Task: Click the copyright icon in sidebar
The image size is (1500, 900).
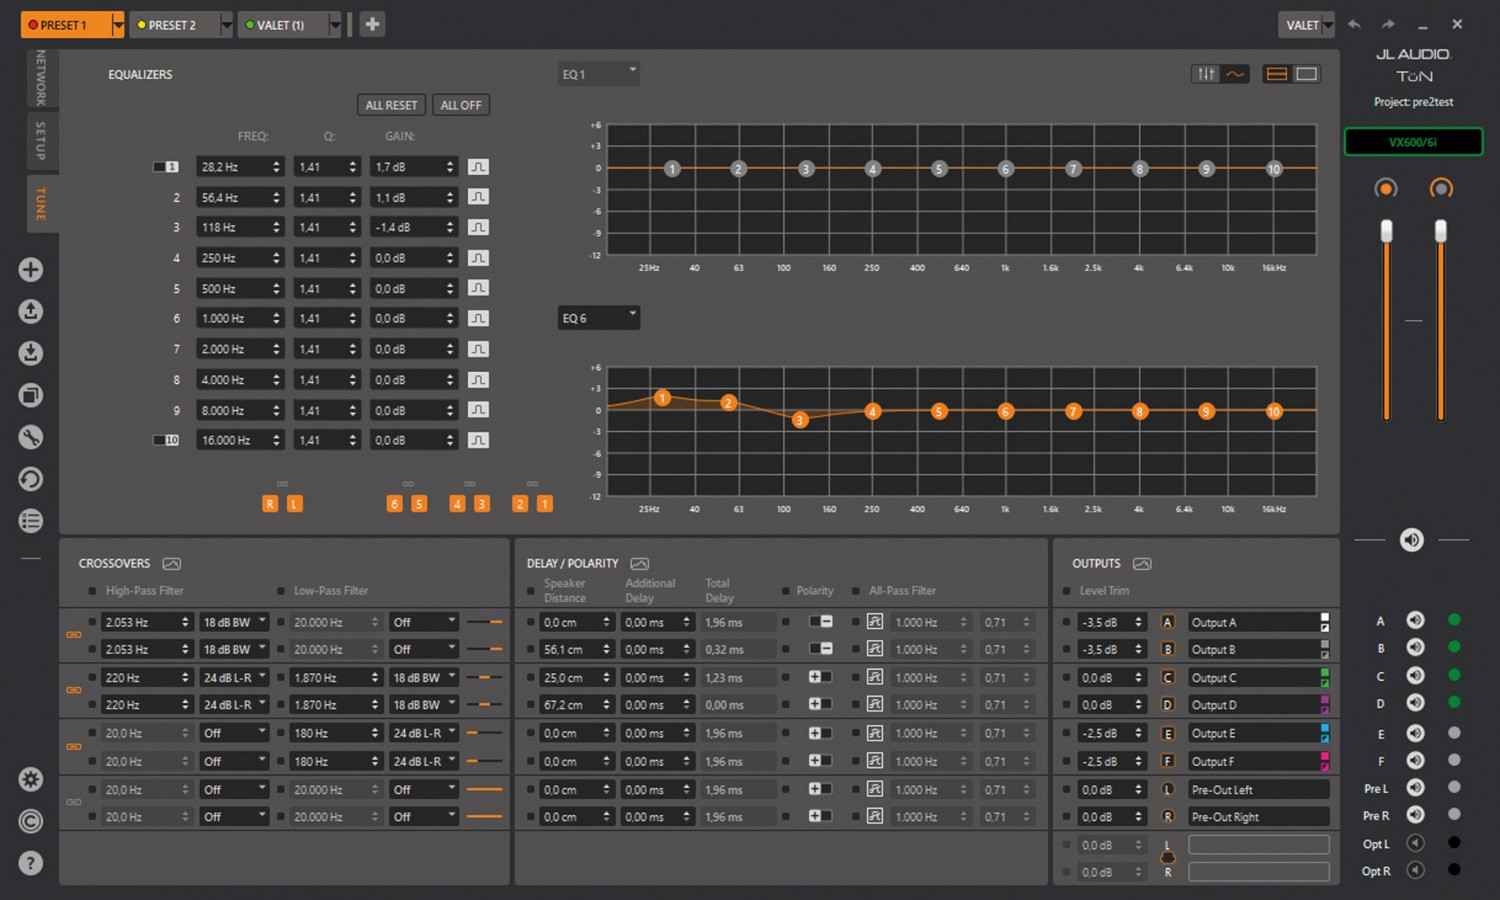Action: click(31, 821)
